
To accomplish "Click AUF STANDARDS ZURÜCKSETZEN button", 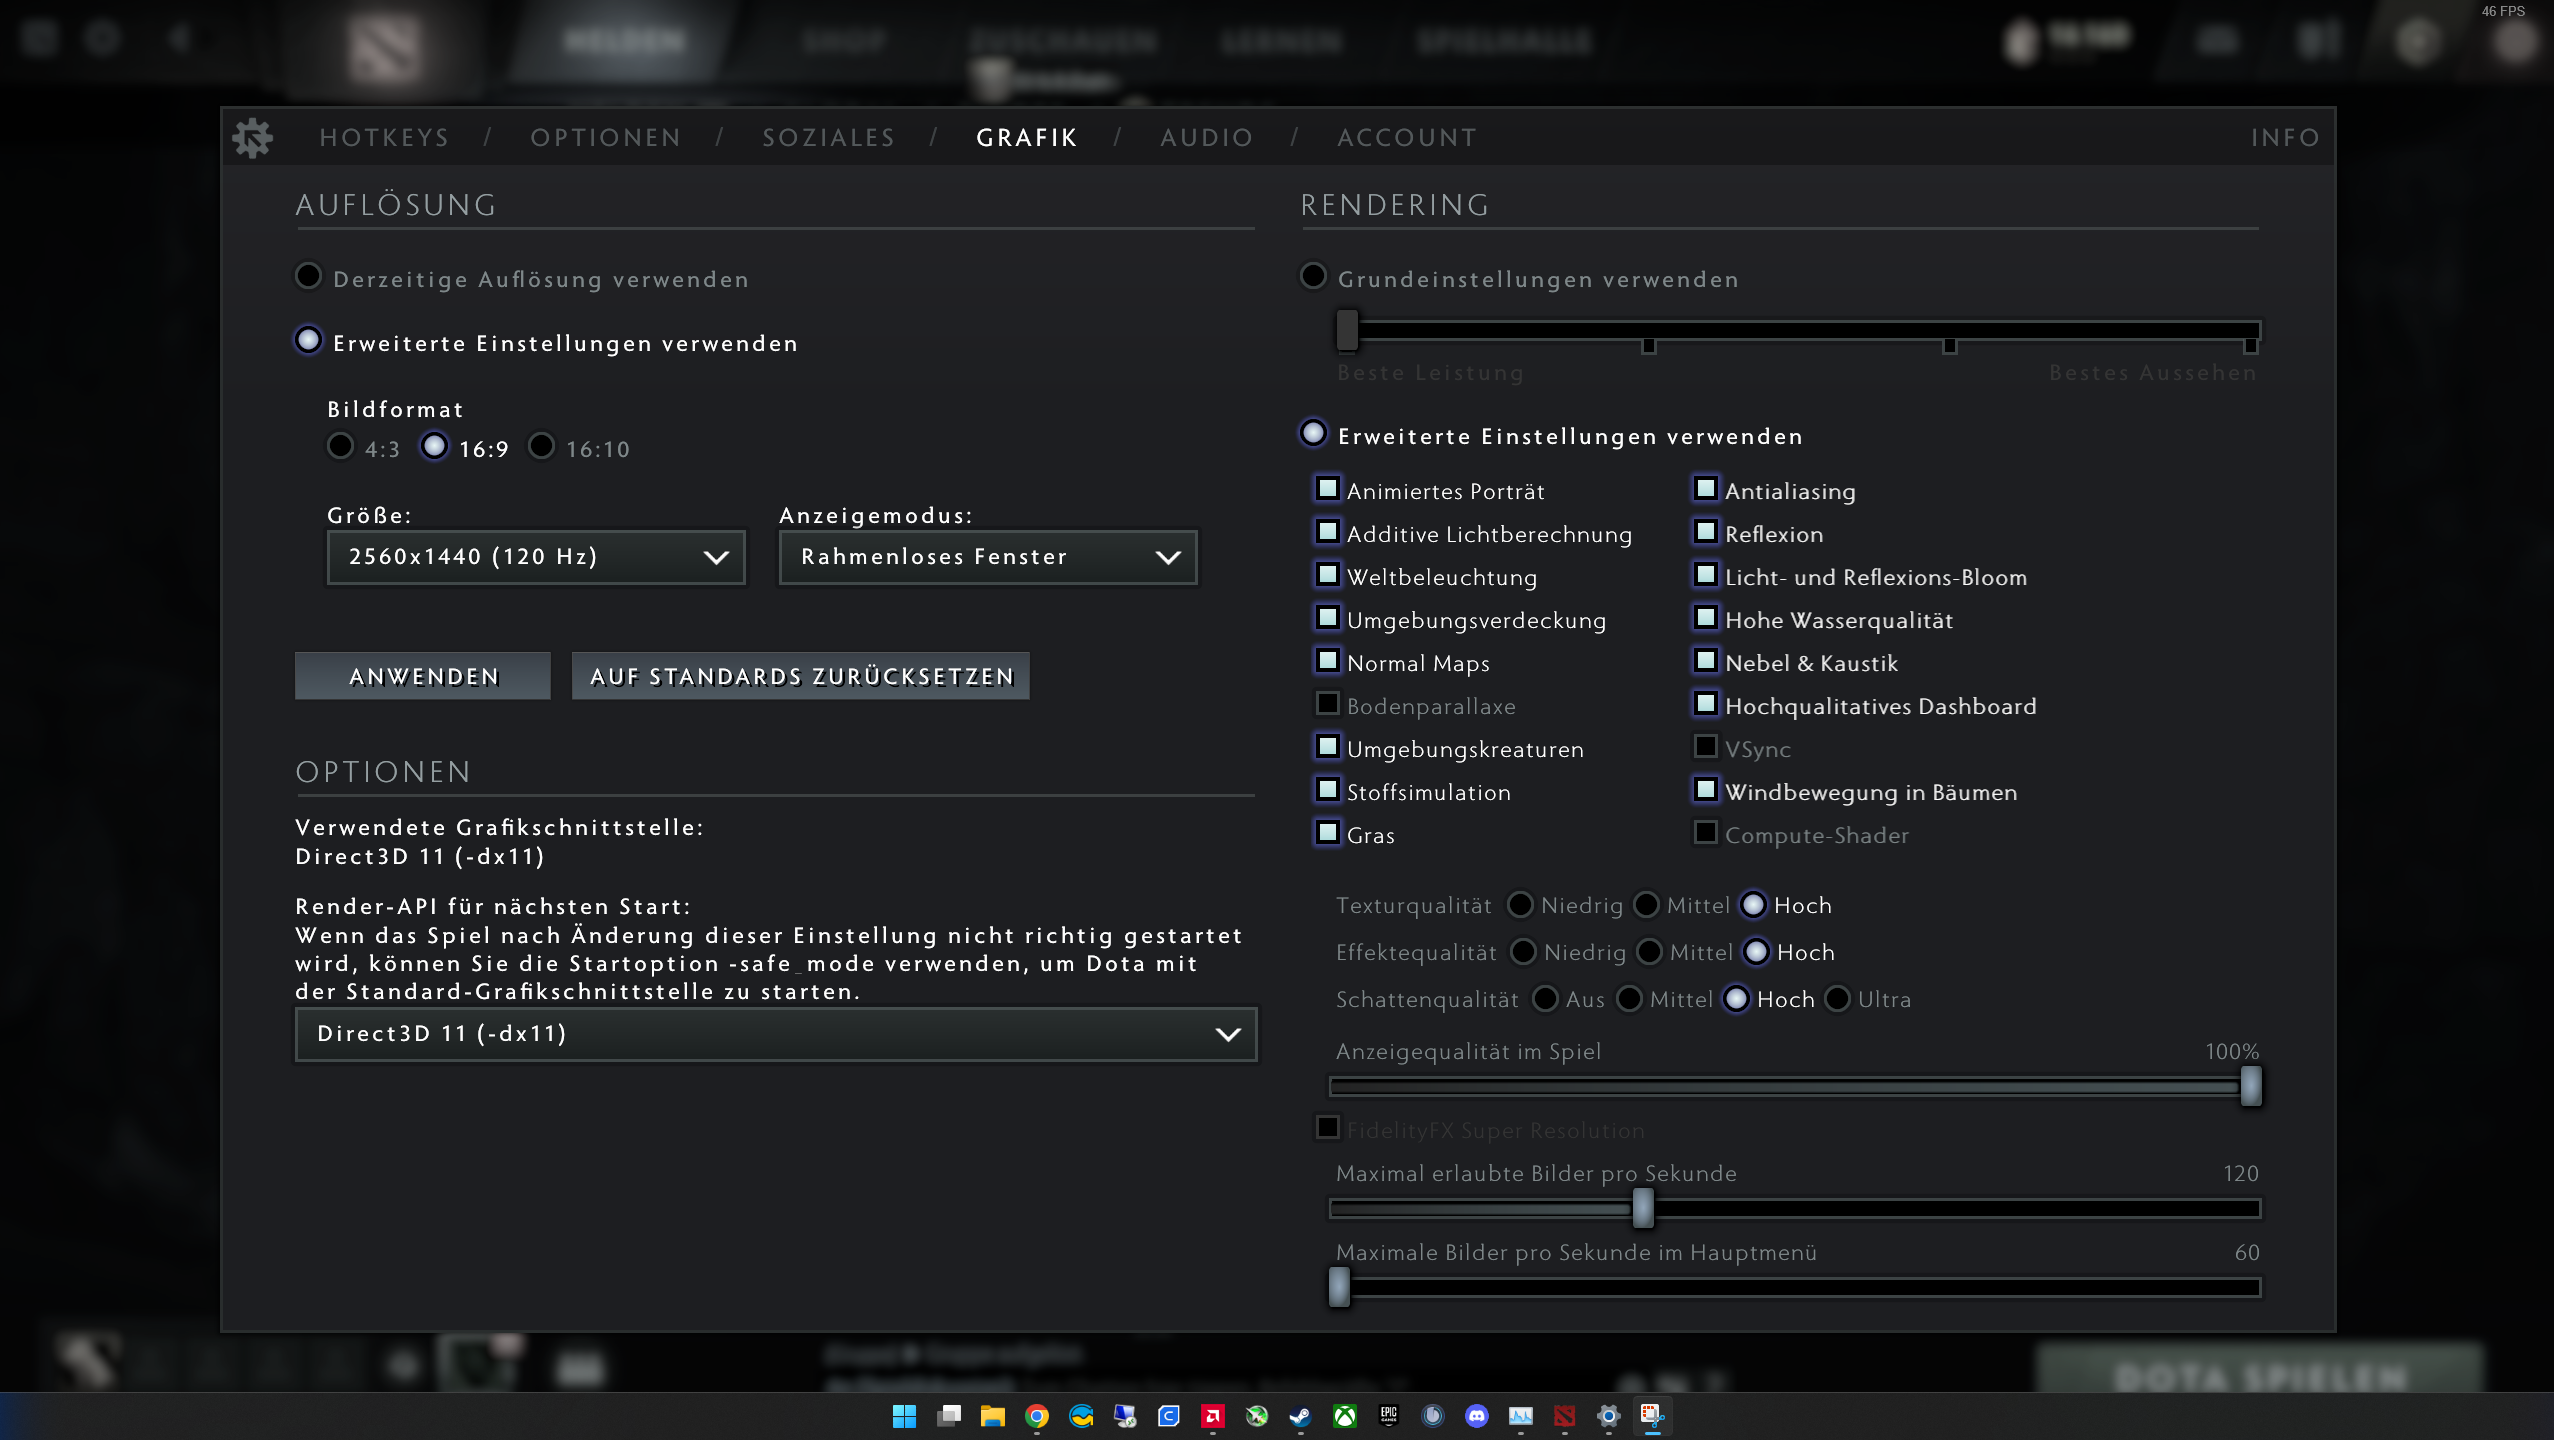I will pos(800,677).
